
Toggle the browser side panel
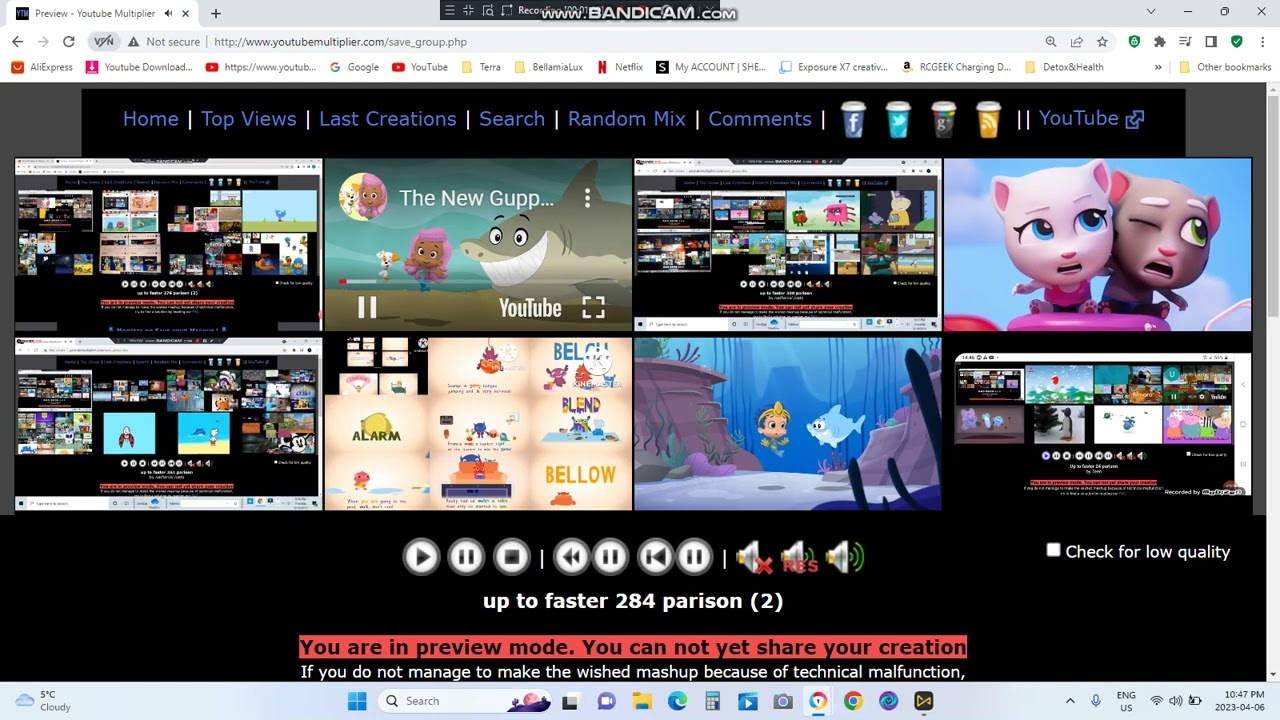[1211, 42]
